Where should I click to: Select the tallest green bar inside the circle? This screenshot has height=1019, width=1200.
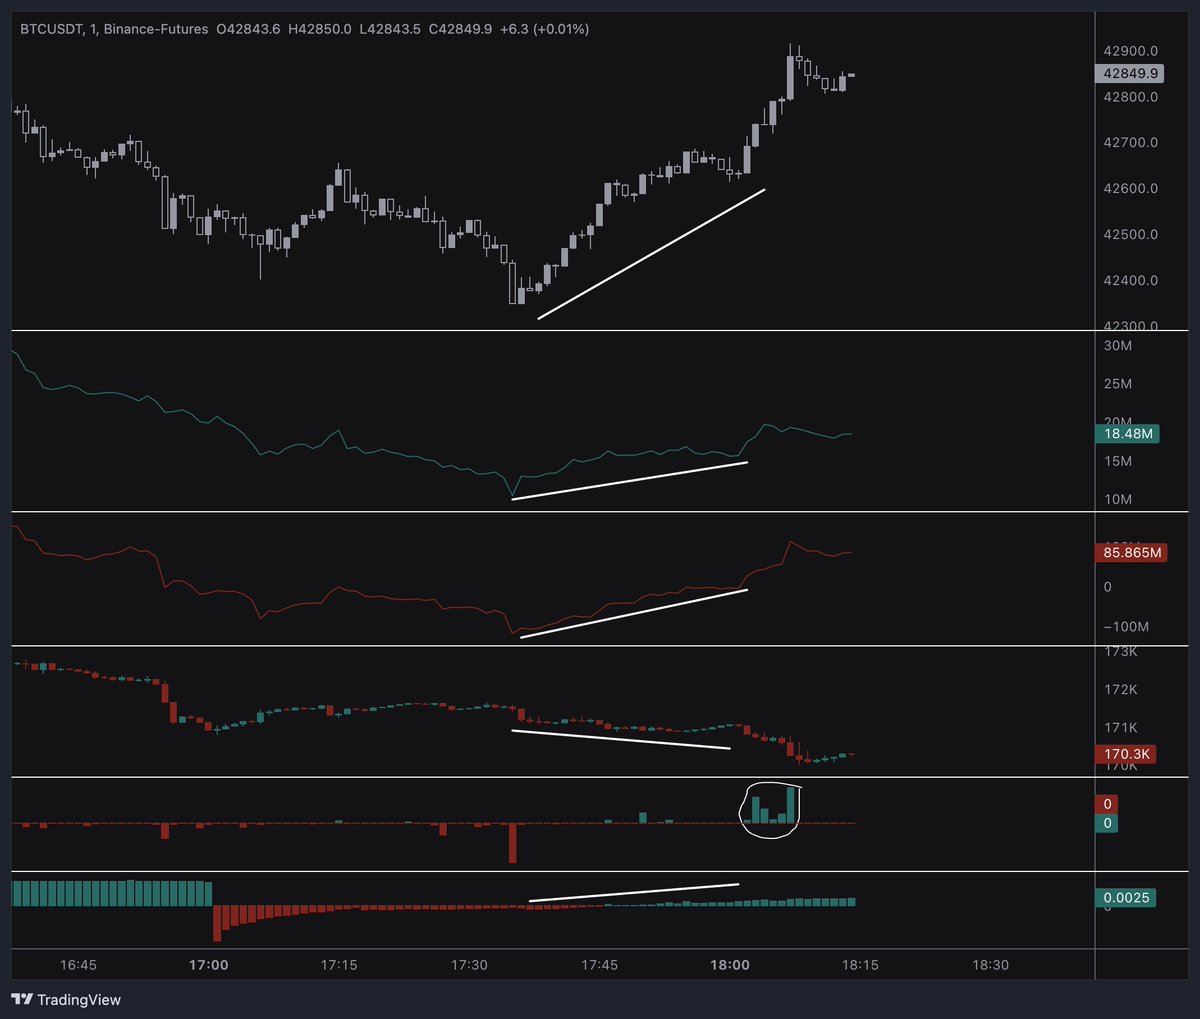tap(791, 805)
